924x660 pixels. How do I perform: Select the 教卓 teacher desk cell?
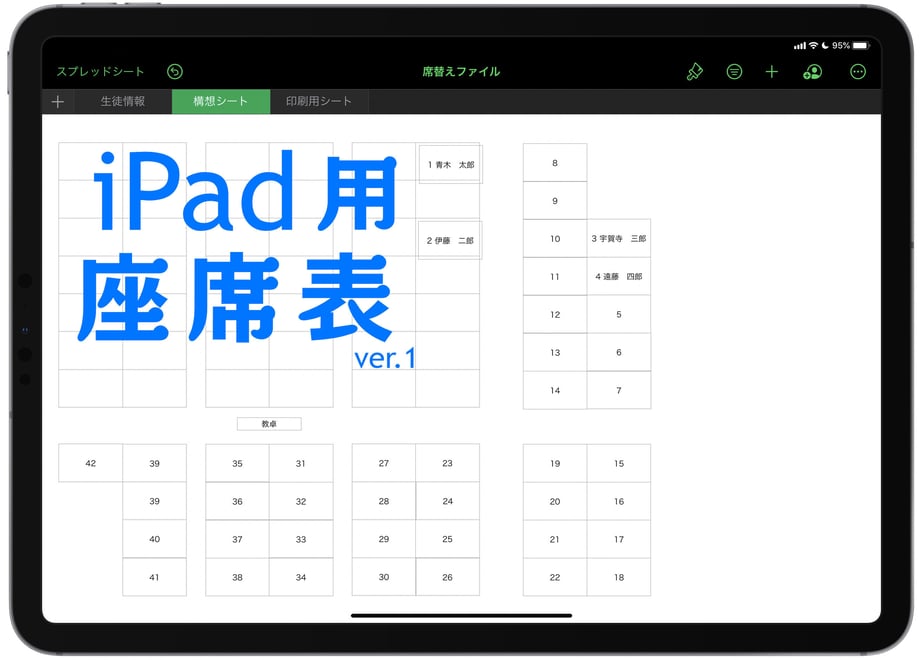click(269, 424)
